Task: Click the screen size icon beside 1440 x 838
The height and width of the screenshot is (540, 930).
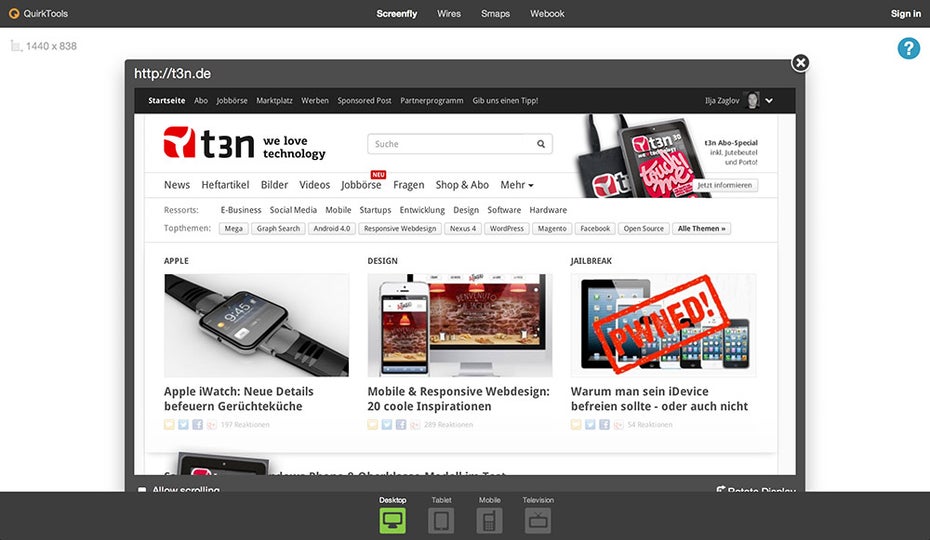Action: 16,46
